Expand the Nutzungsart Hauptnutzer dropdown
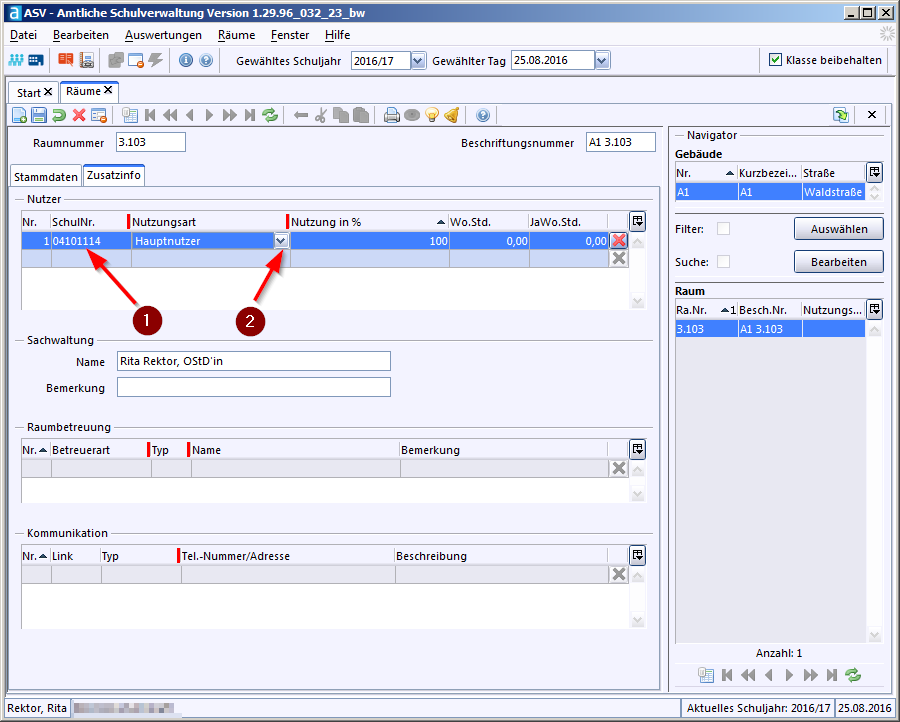The width and height of the screenshot is (900, 722). pyautogui.click(x=281, y=241)
